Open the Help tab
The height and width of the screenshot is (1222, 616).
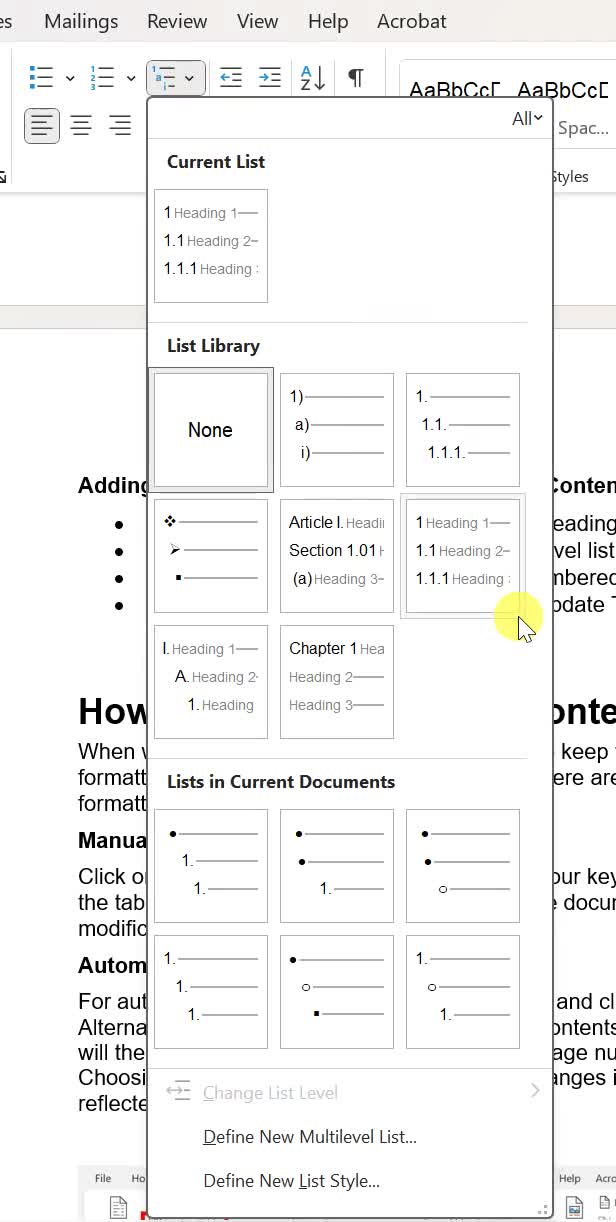click(328, 21)
